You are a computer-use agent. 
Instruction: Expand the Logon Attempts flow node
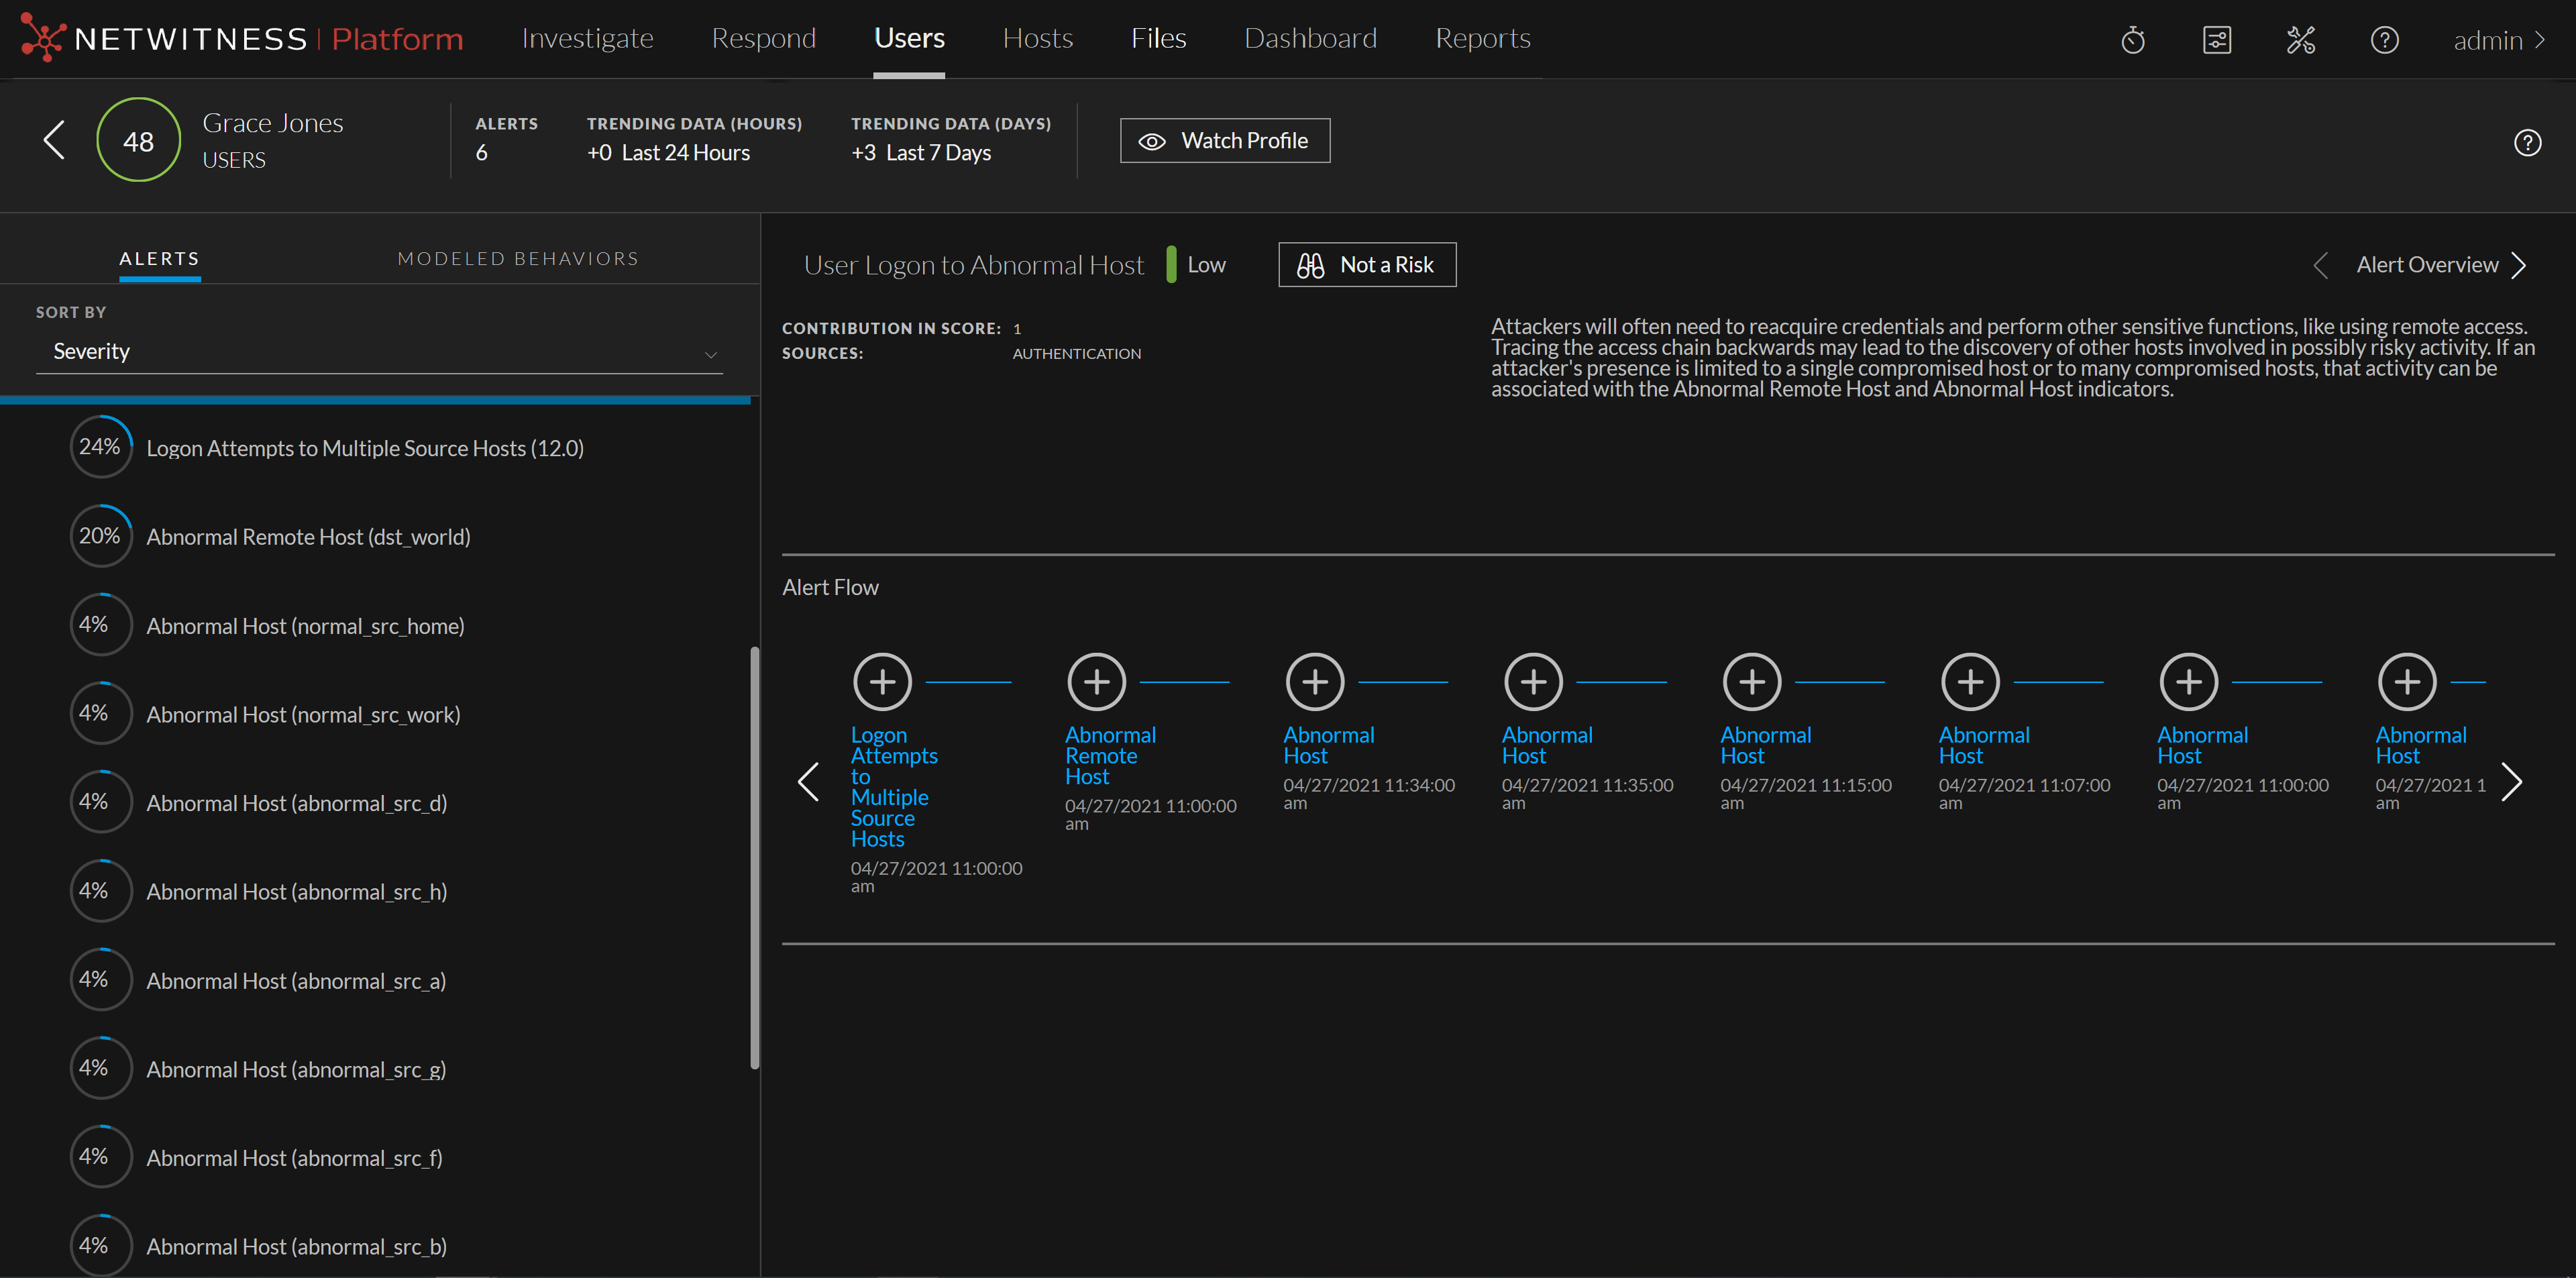882,682
